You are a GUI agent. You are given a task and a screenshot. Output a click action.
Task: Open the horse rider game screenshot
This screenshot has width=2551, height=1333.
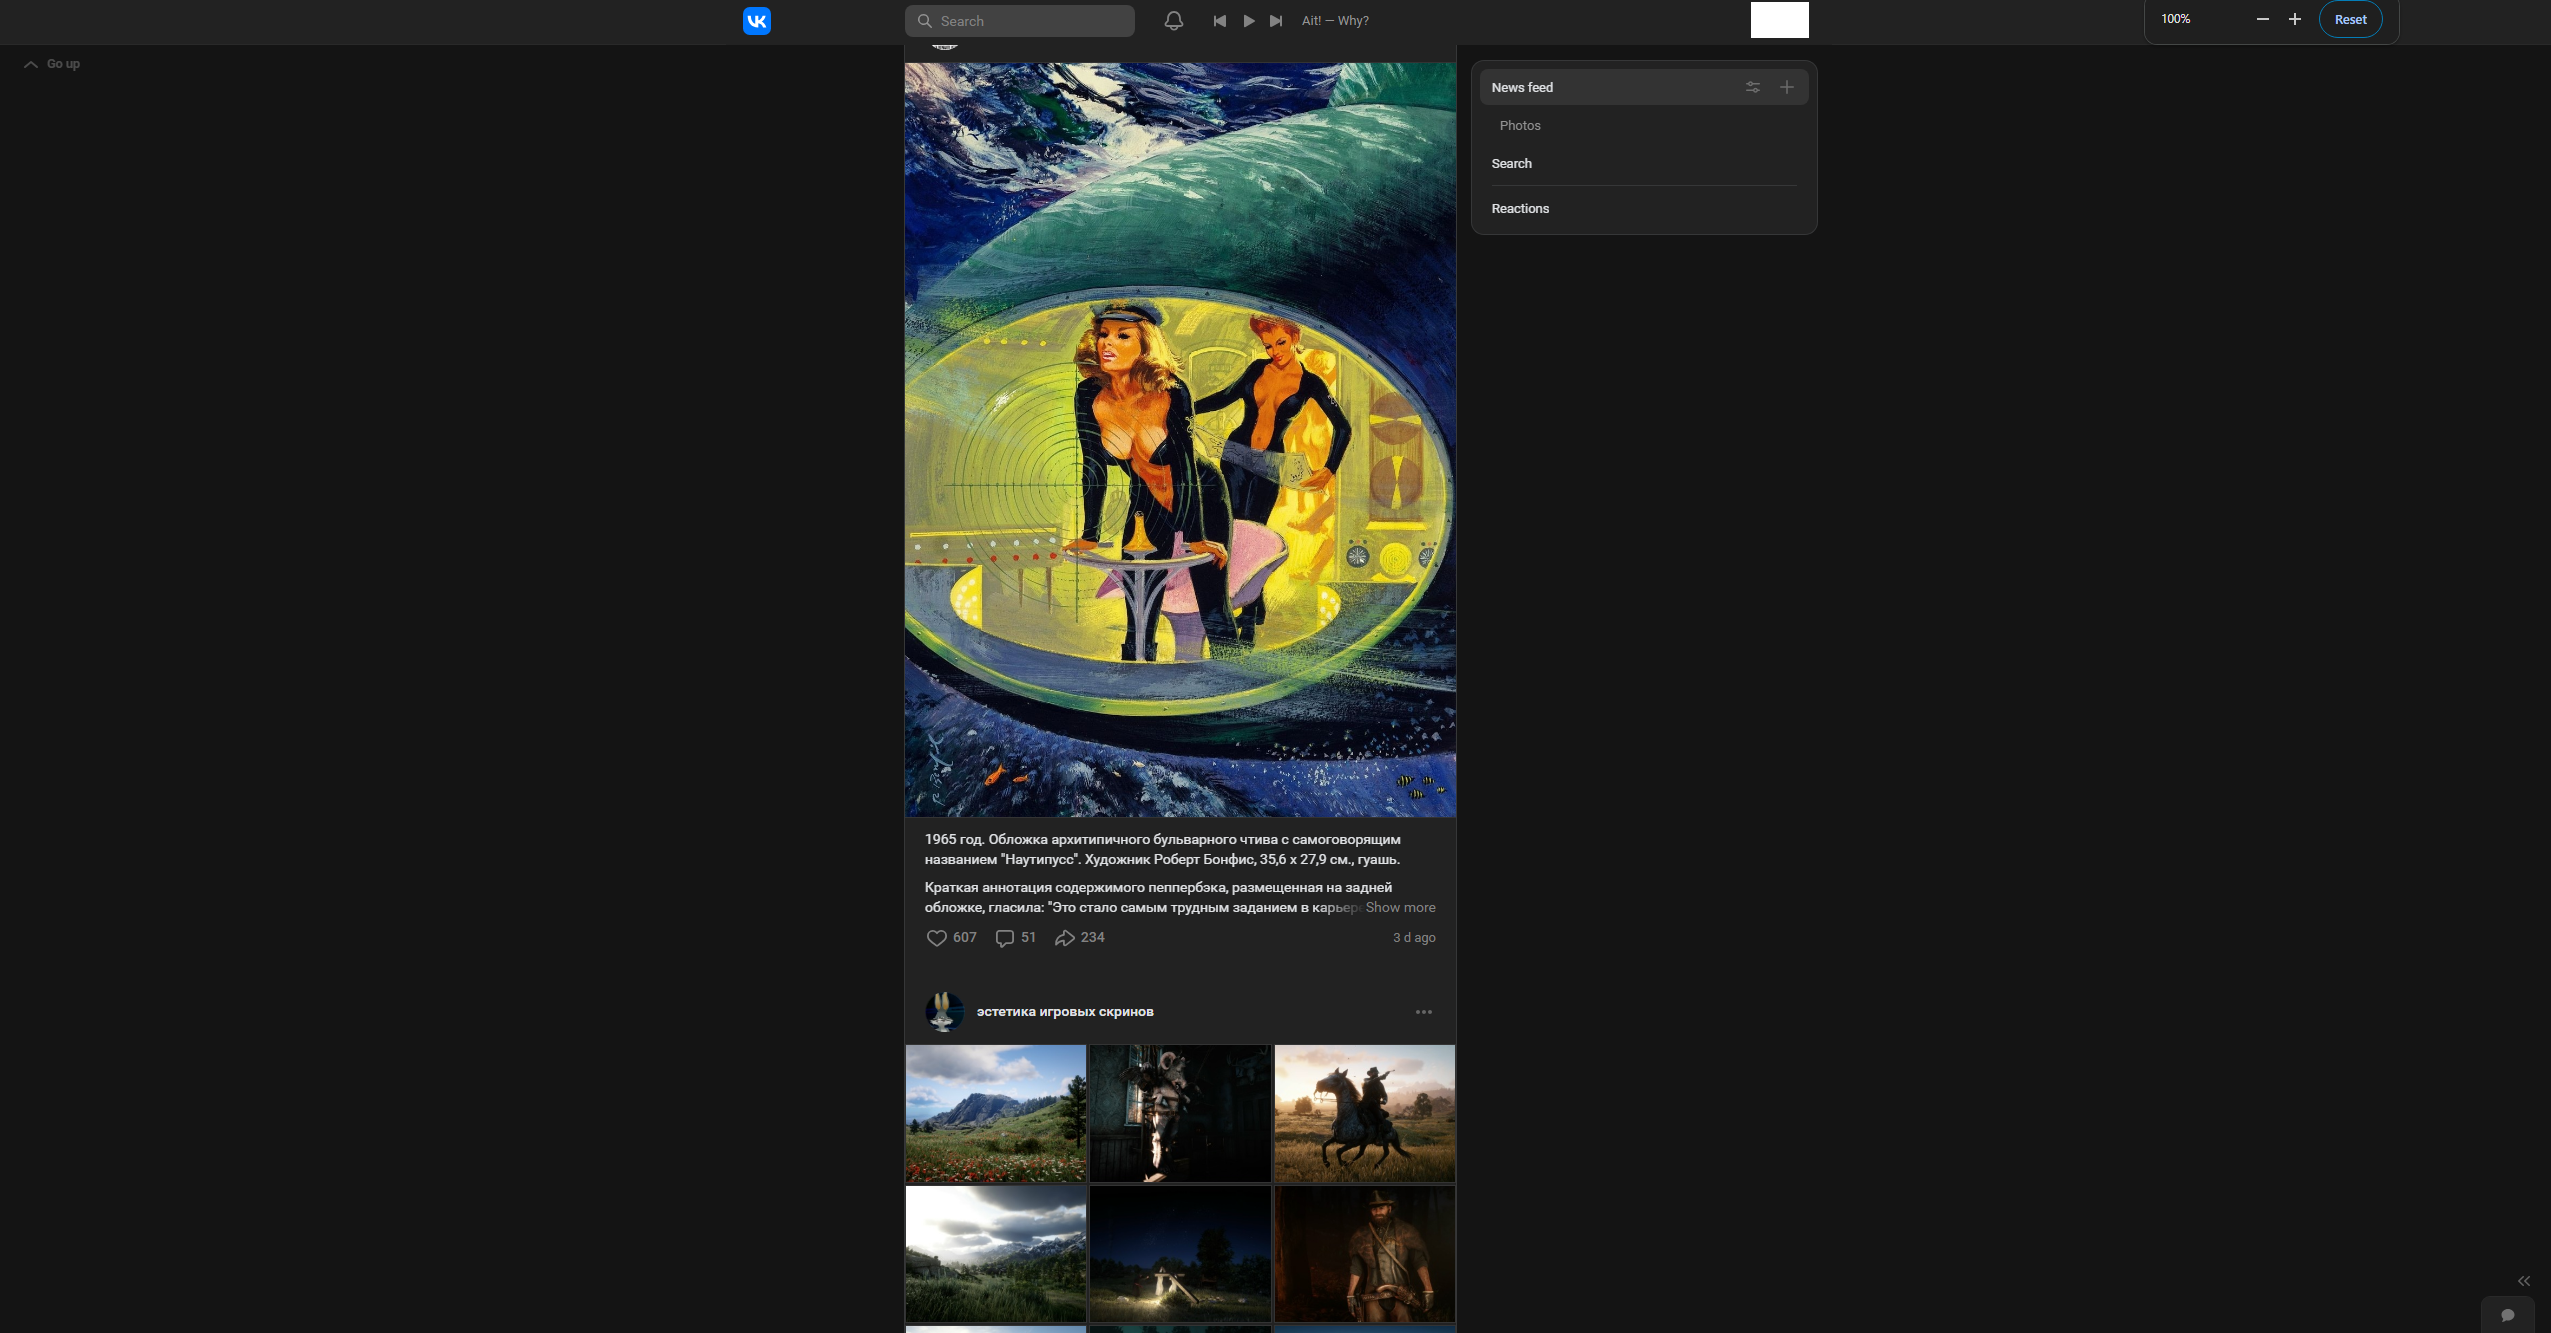click(1364, 1113)
